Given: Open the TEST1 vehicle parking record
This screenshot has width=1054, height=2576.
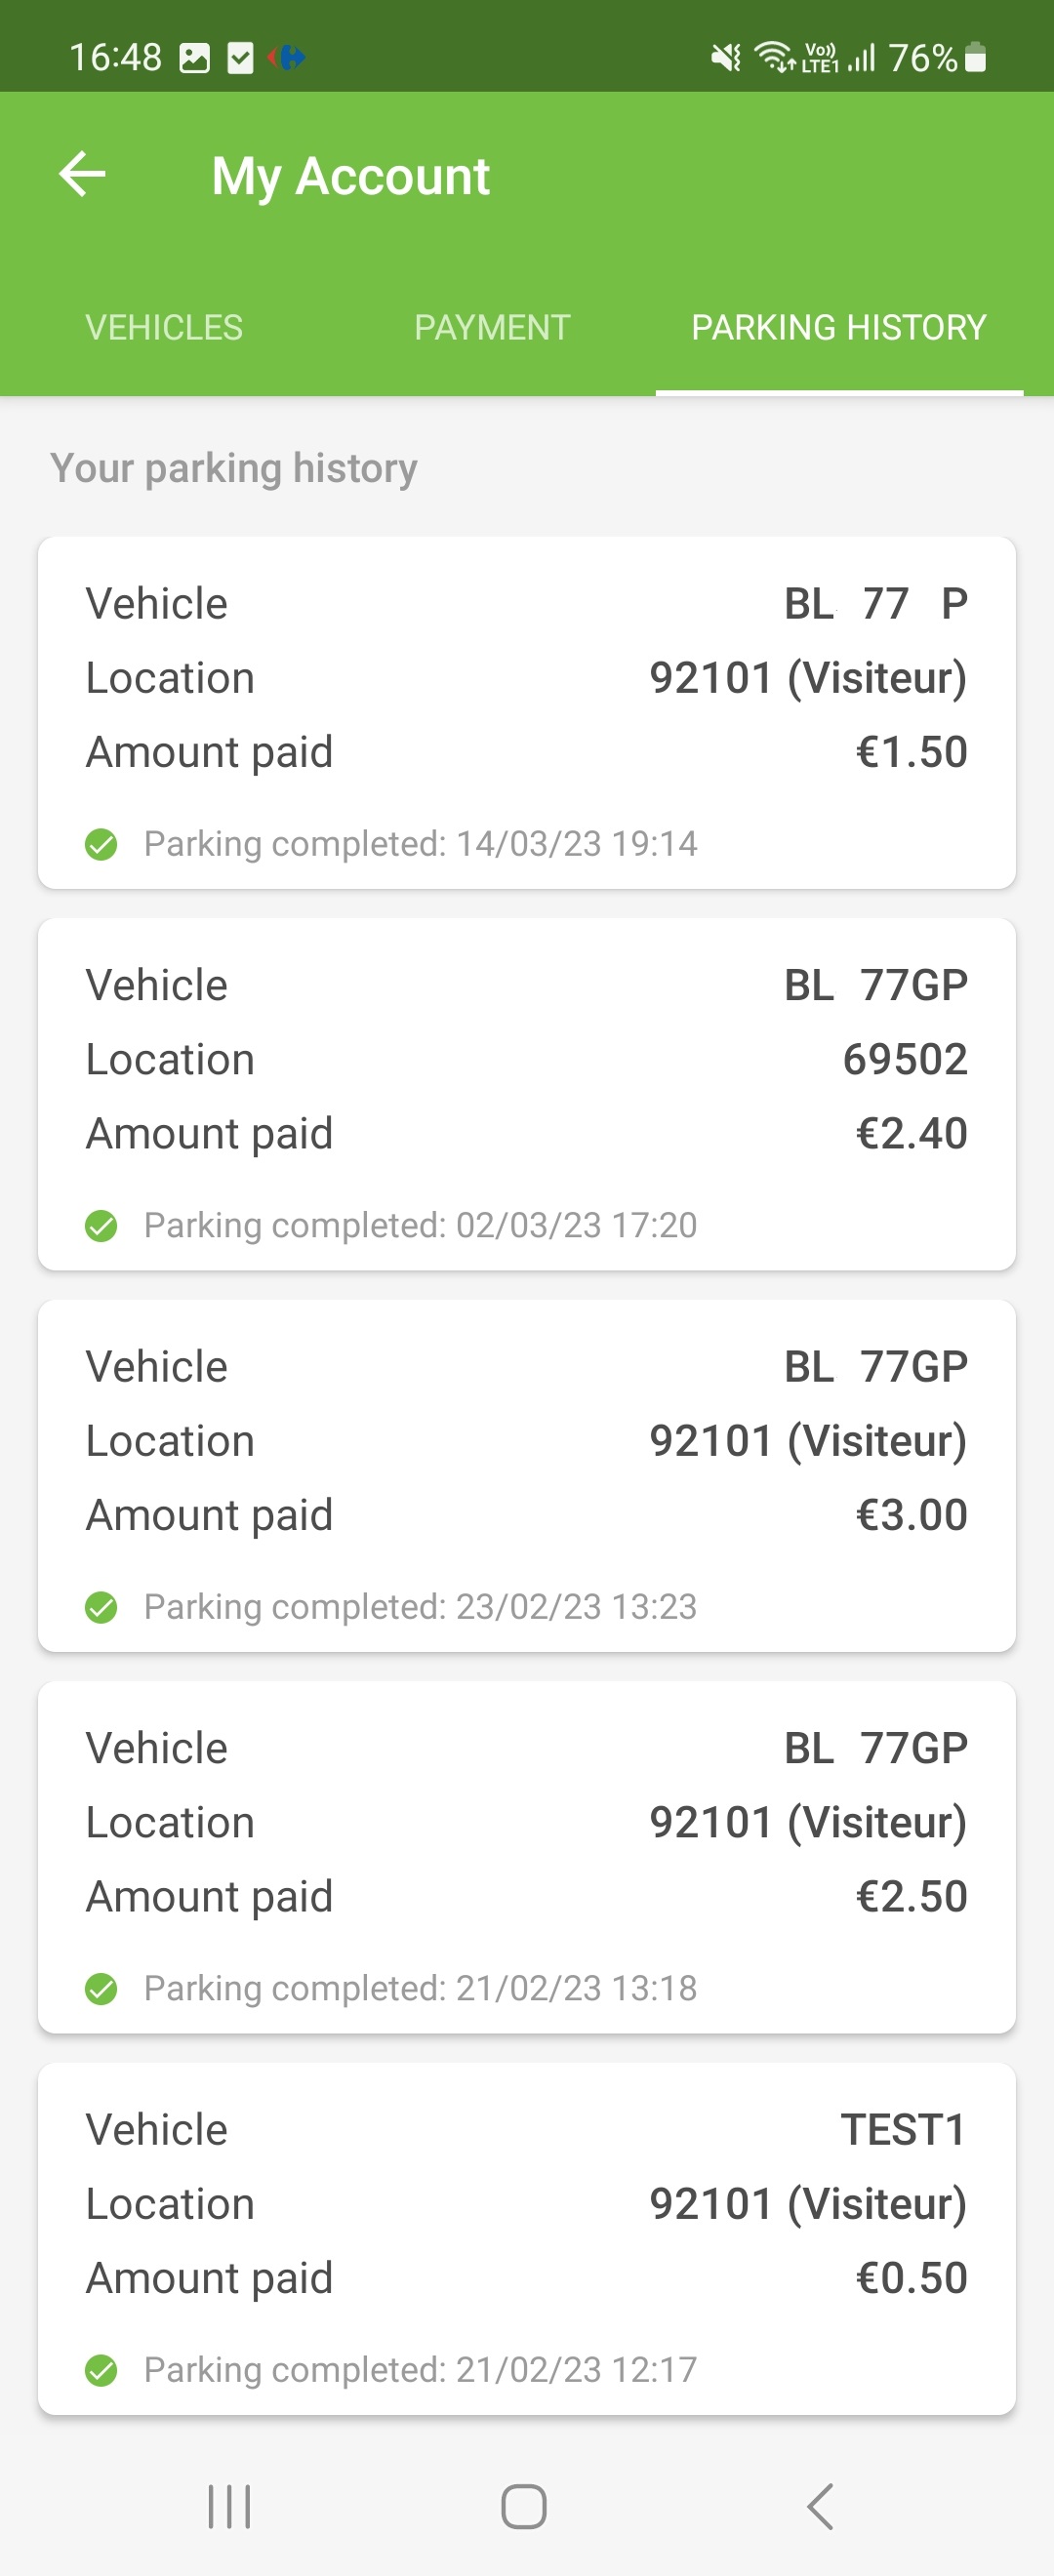Looking at the screenshot, I should [x=527, y=2238].
